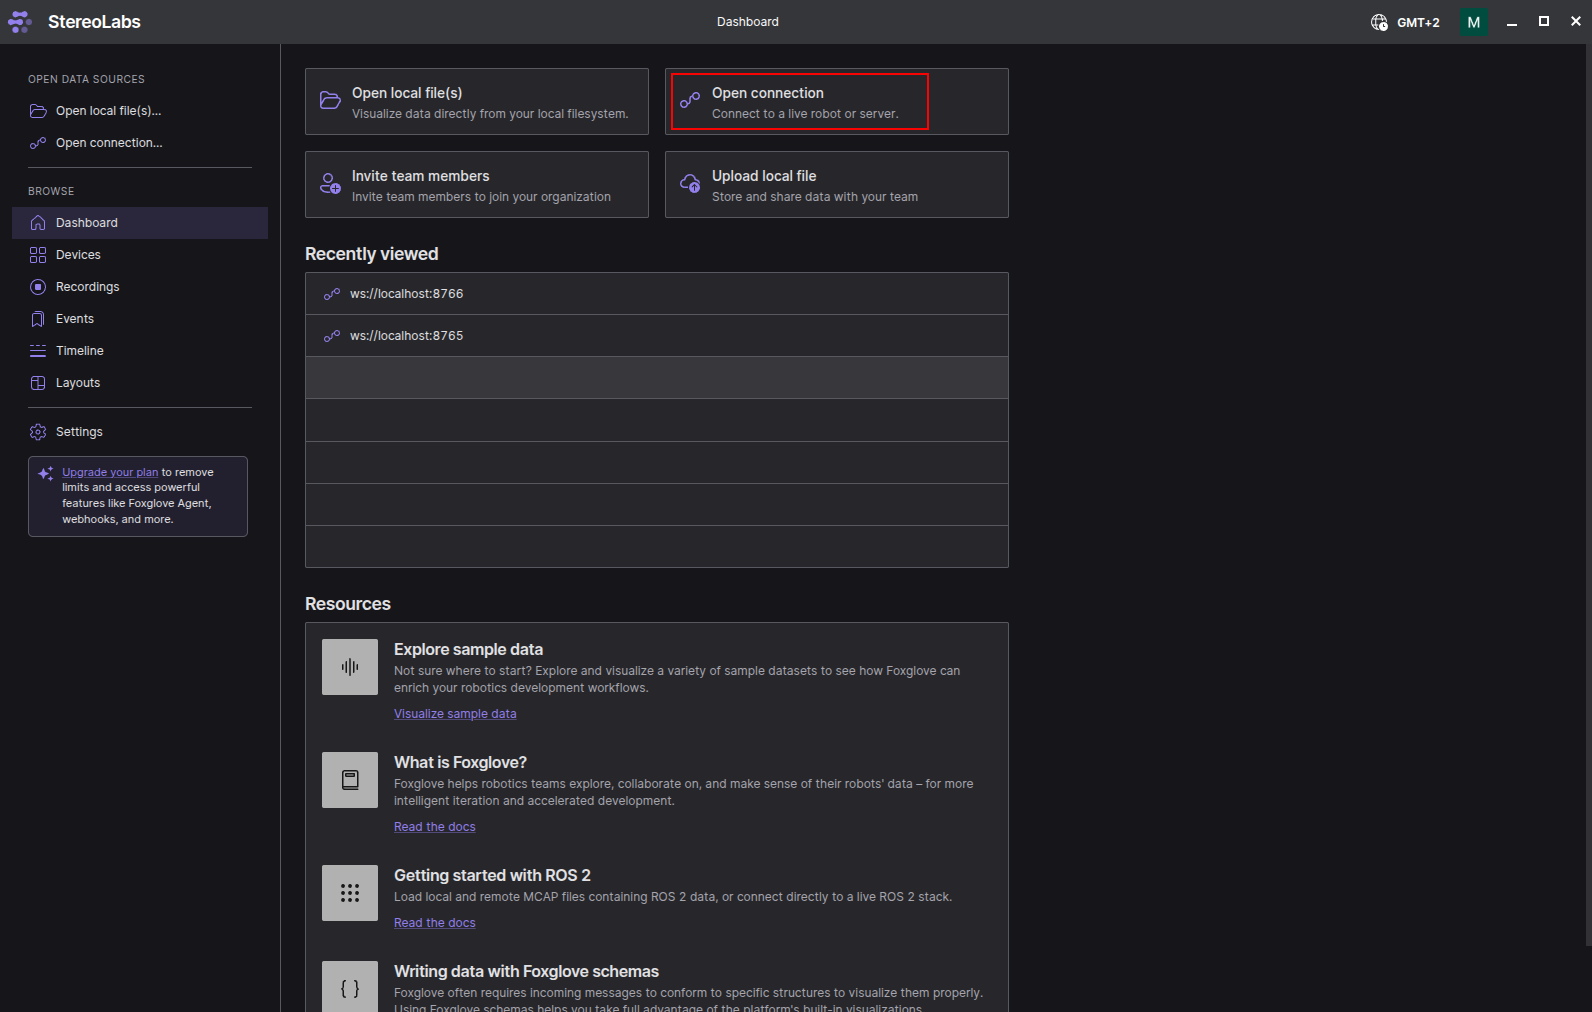The width and height of the screenshot is (1592, 1012).
Task: Click the 'Open local file(s)' card
Action: pos(477,102)
